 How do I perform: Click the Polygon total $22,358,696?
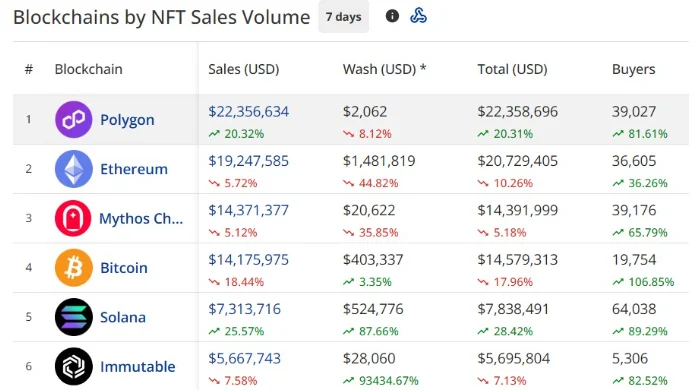(x=518, y=112)
